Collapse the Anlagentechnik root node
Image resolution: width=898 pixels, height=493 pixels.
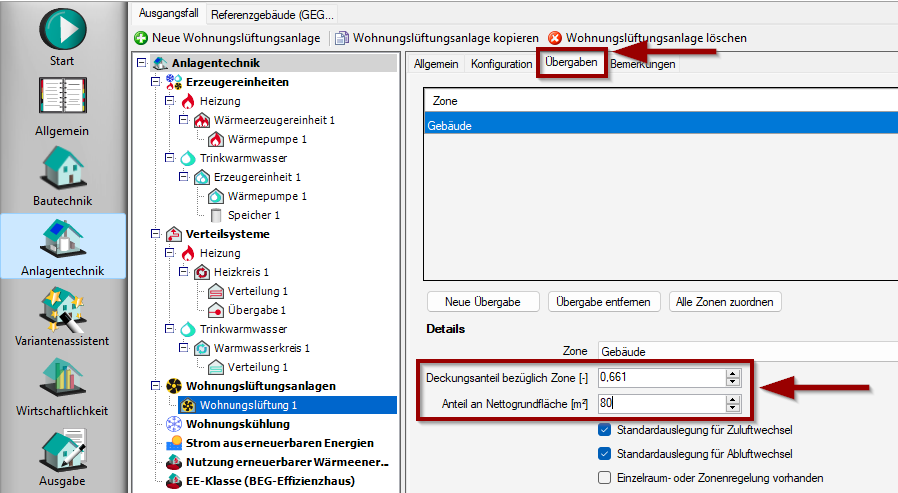tap(141, 62)
